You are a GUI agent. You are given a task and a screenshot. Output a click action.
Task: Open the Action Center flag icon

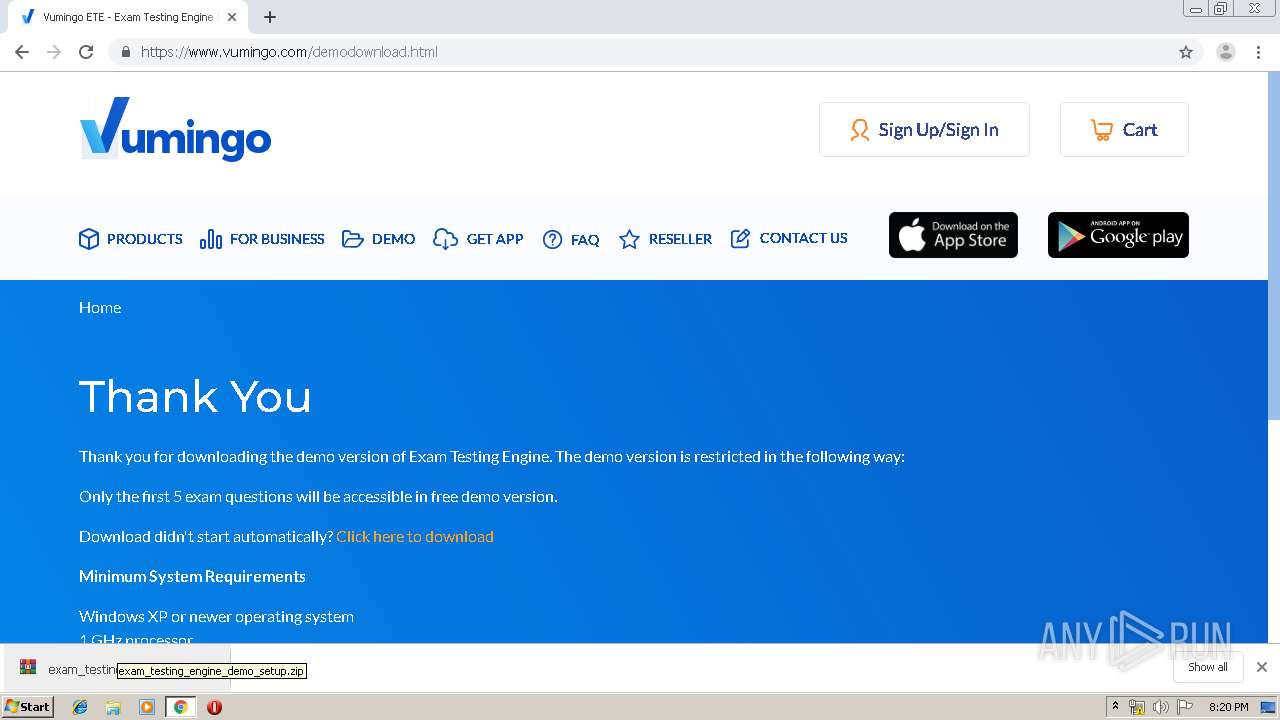tap(1185, 707)
